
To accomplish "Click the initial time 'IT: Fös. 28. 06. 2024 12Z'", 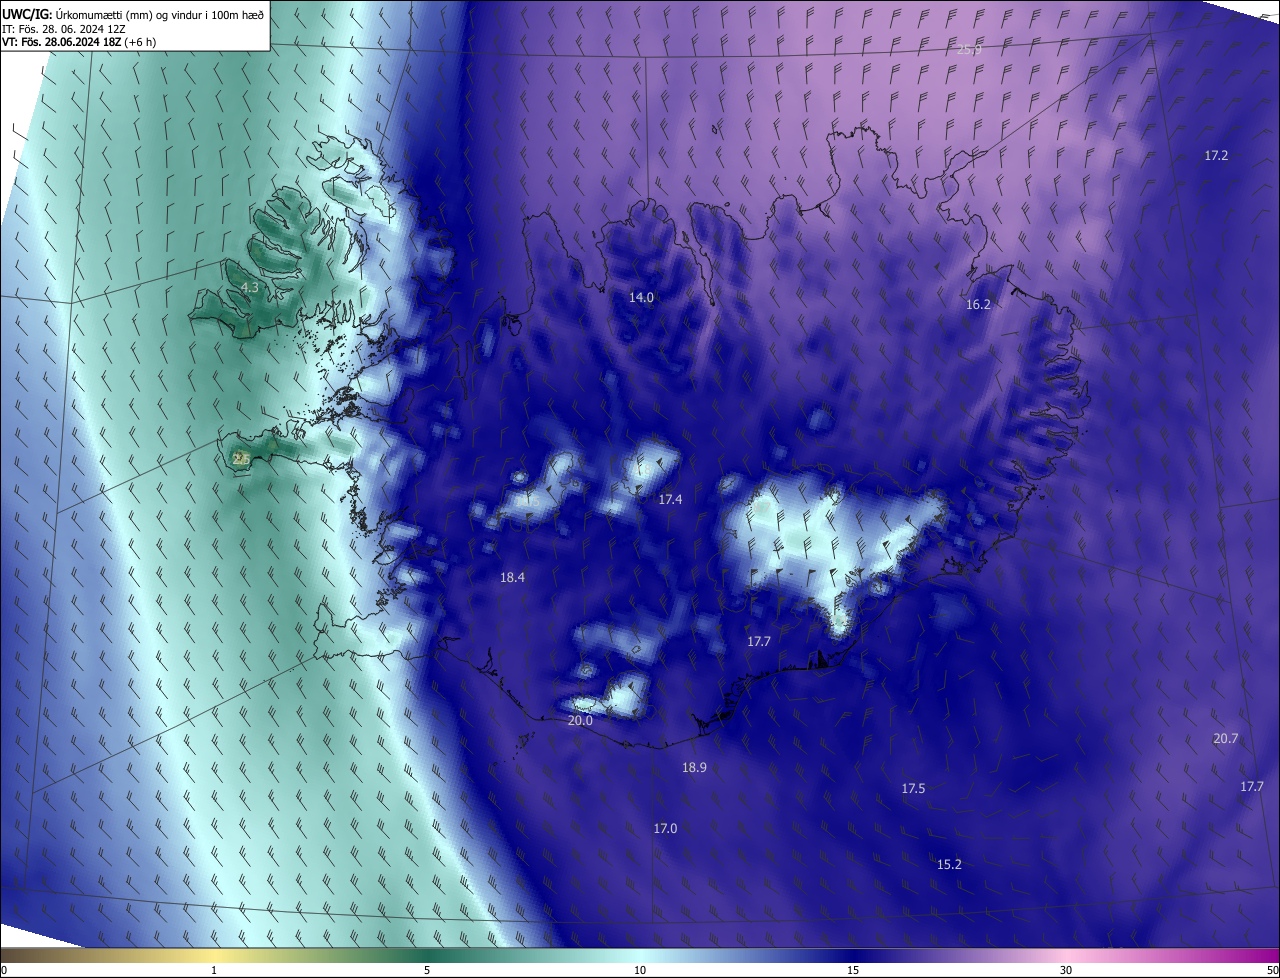I will tap(66, 28).
